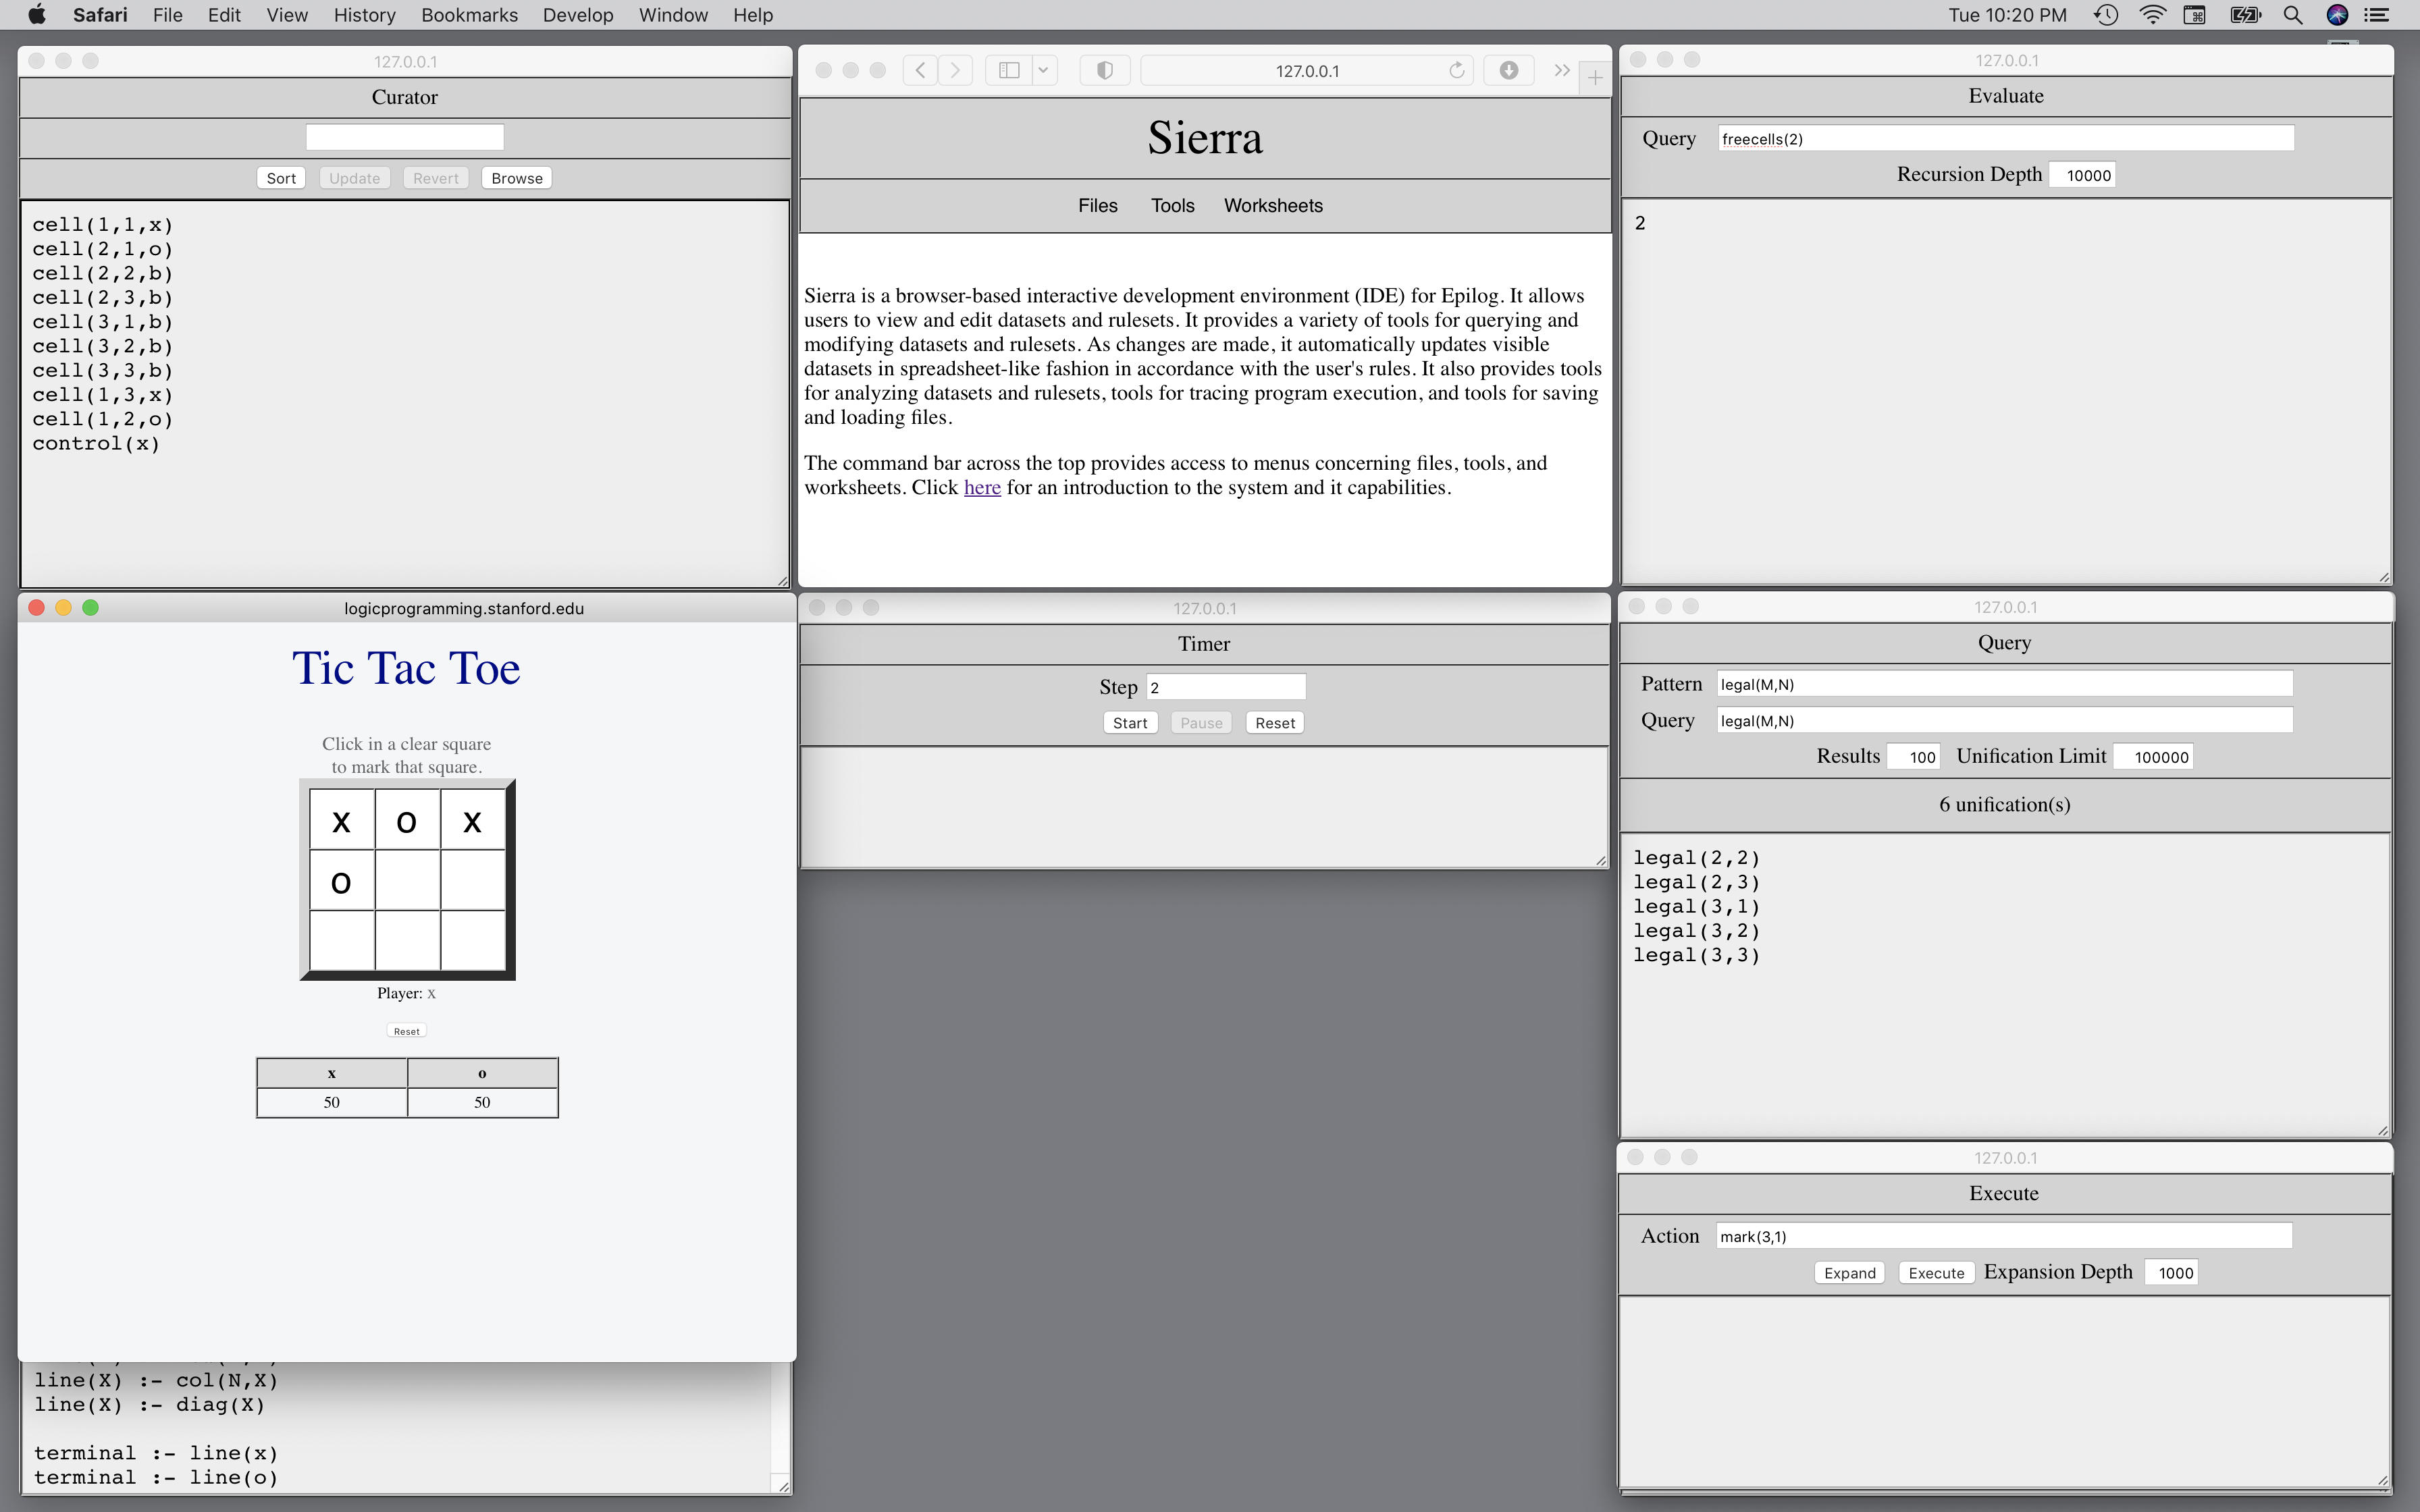This screenshot has width=2420, height=1512.
Task: Reload the page with refresh icon
Action: coord(1457,70)
